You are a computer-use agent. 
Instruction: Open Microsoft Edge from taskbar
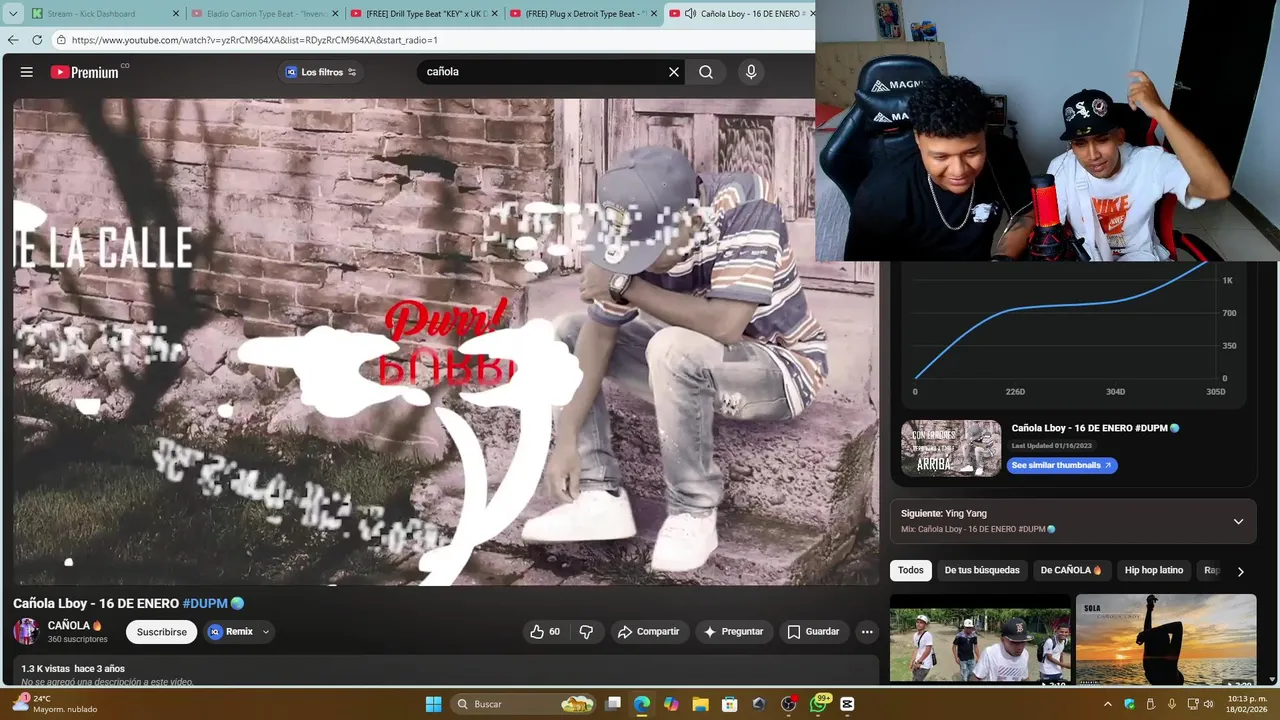pos(642,704)
